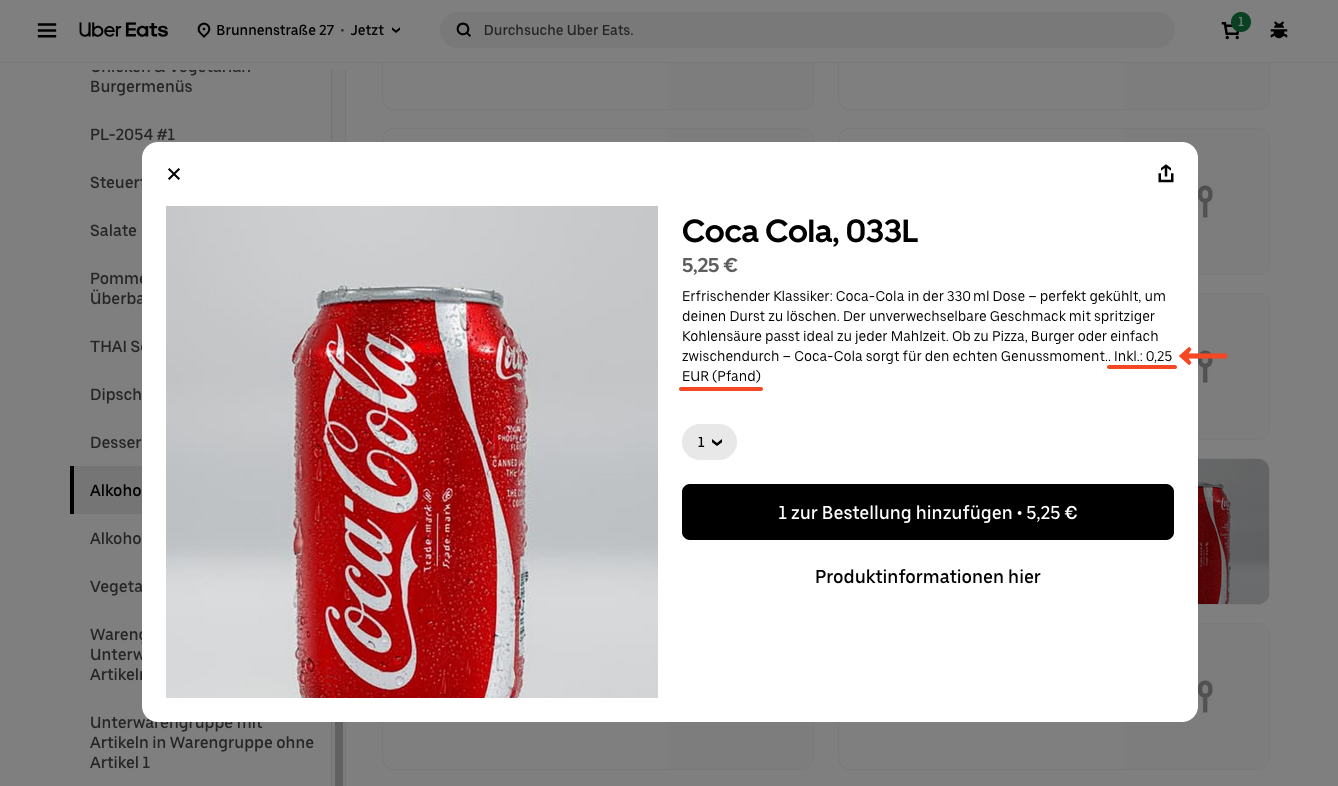Click the Inkl.: 0,25 EUR (Pfand) text
This screenshot has width=1338, height=786.
coord(927,366)
